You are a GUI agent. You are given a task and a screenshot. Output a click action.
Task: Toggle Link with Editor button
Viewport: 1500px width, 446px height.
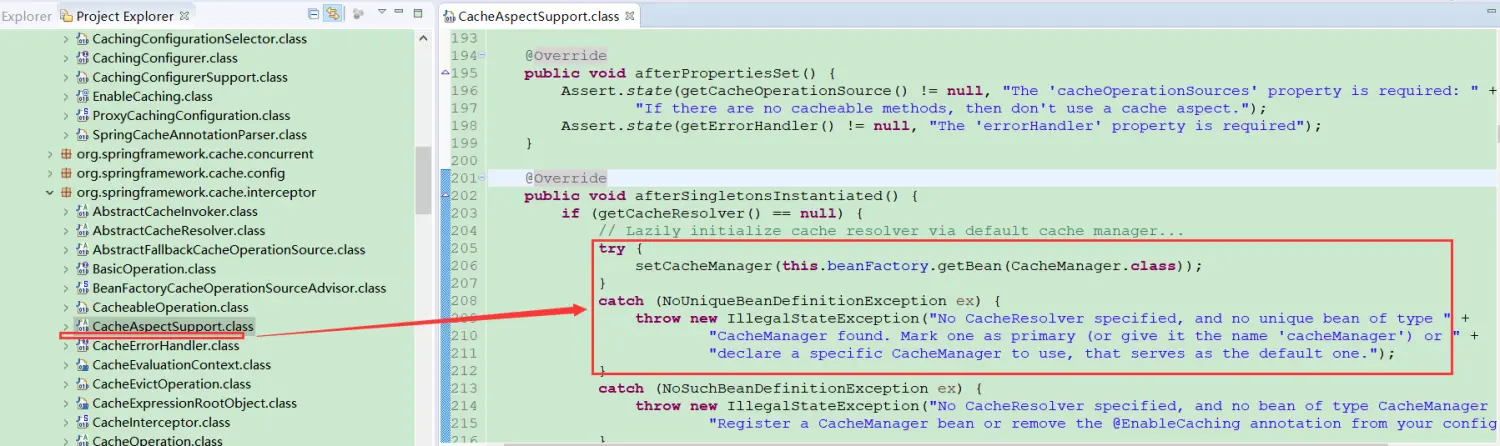(333, 14)
